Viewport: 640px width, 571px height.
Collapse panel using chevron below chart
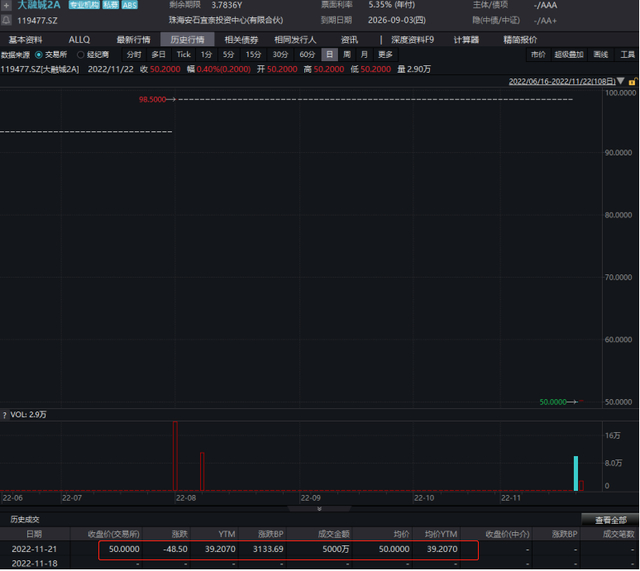tap(319, 509)
